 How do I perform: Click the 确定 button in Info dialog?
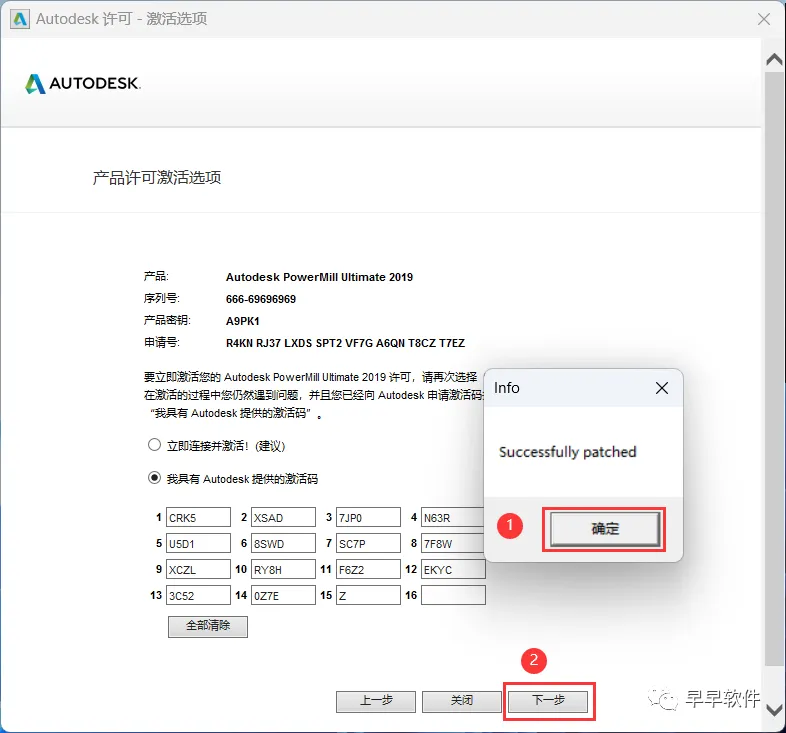click(x=605, y=529)
